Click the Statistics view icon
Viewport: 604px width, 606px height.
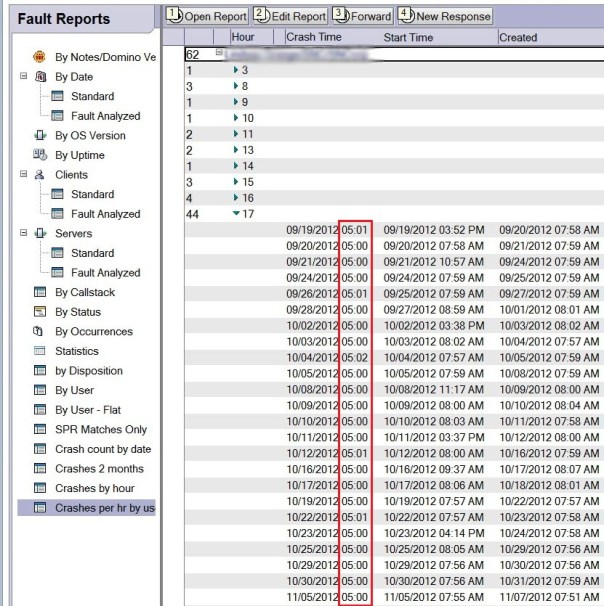(x=40, y=351)
